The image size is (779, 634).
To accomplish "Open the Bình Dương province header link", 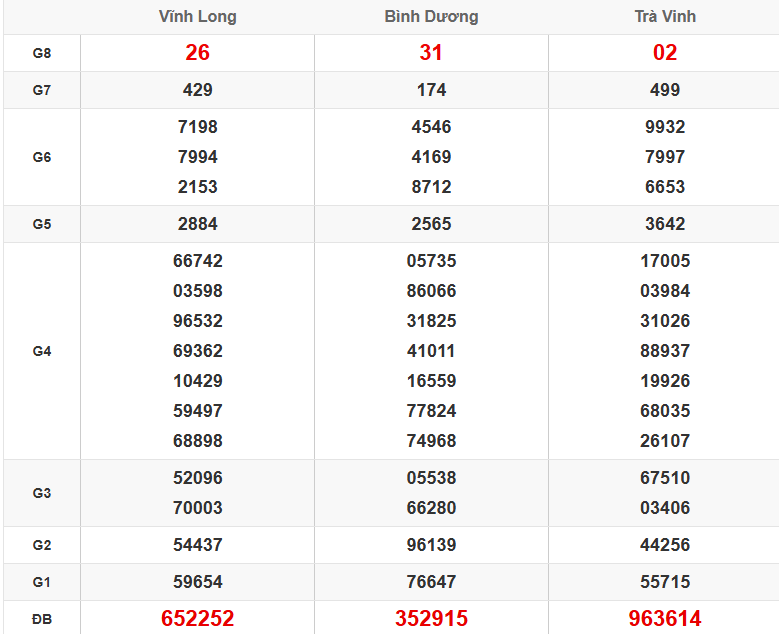I will click(x=431, y=17).
